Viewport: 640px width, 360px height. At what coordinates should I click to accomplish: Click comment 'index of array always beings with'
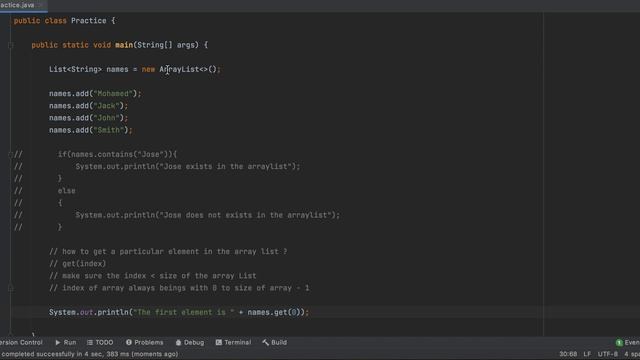[179, 288]
